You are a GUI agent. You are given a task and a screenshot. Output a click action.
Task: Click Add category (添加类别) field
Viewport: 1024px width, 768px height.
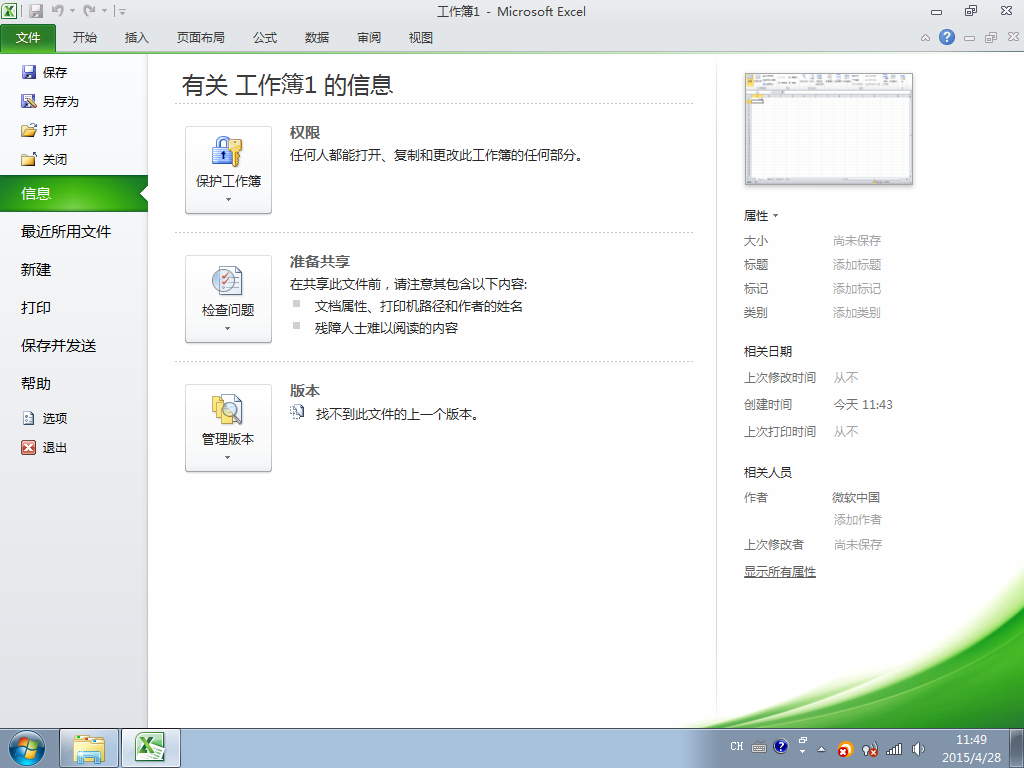coord(857,313)
